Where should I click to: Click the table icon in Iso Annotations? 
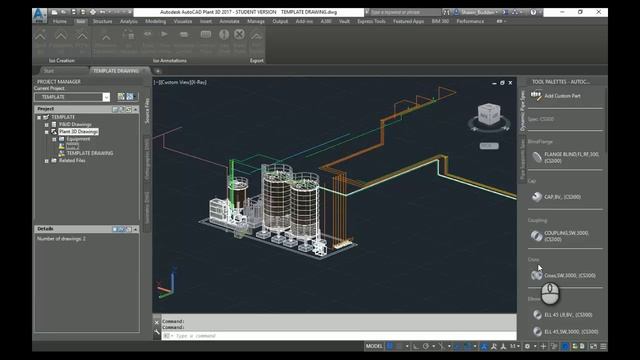[206, 35]
